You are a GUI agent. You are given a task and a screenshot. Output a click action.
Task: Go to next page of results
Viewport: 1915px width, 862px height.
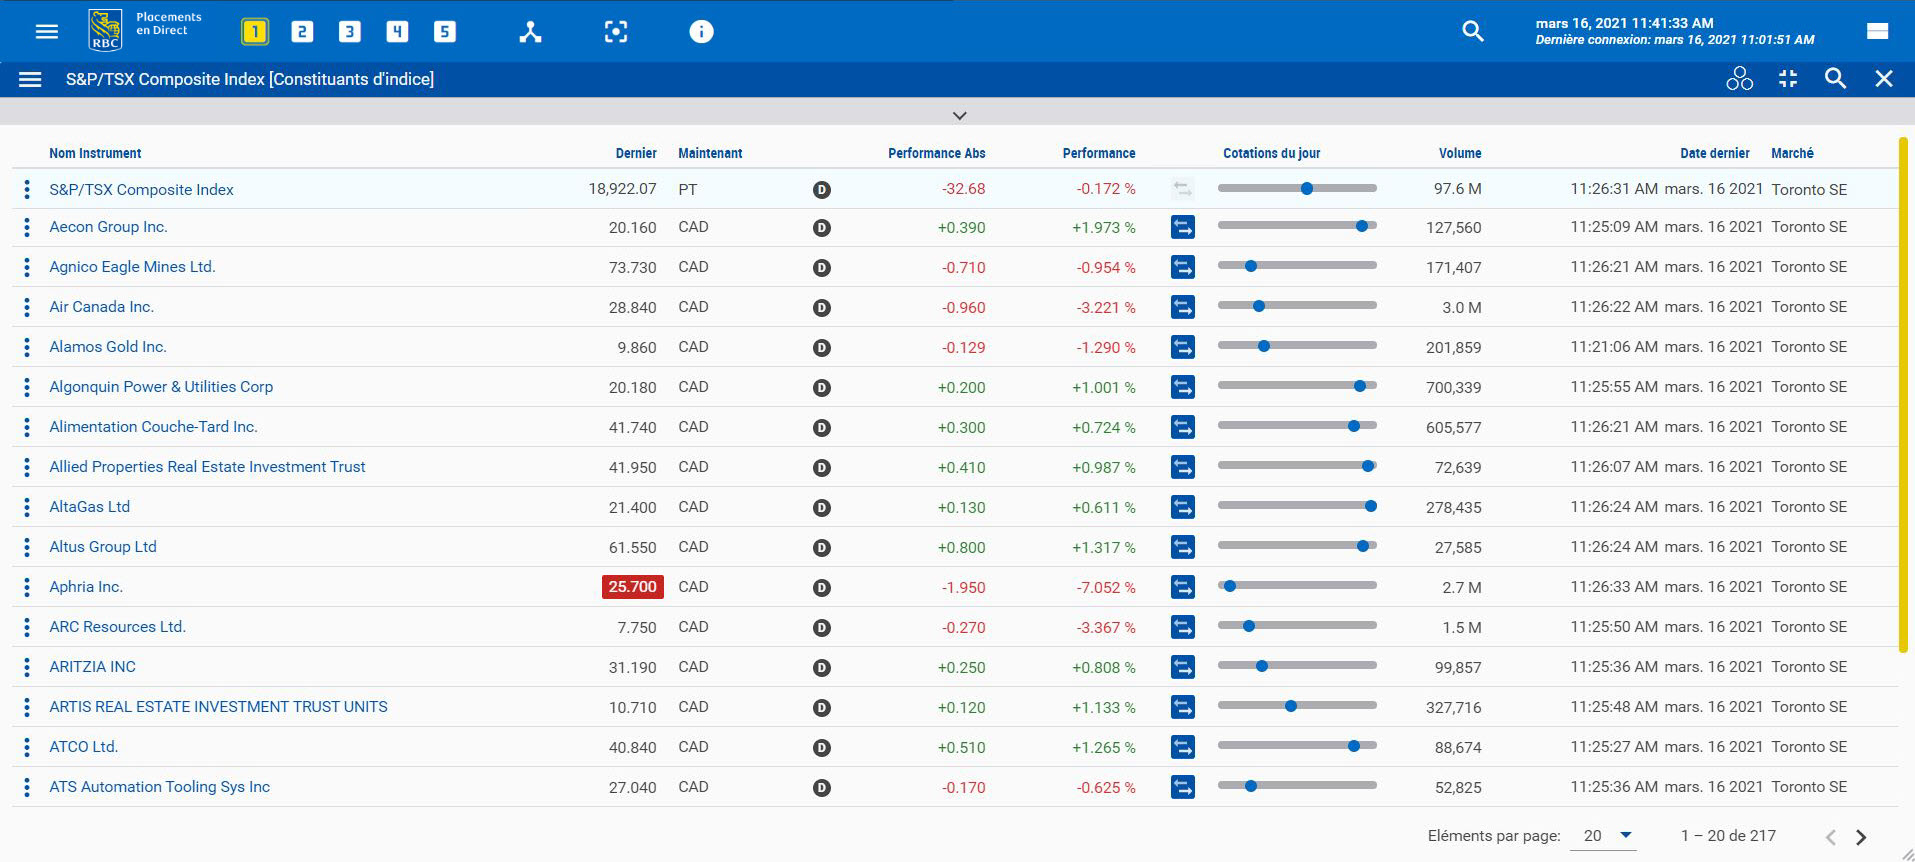point(1861,837)
